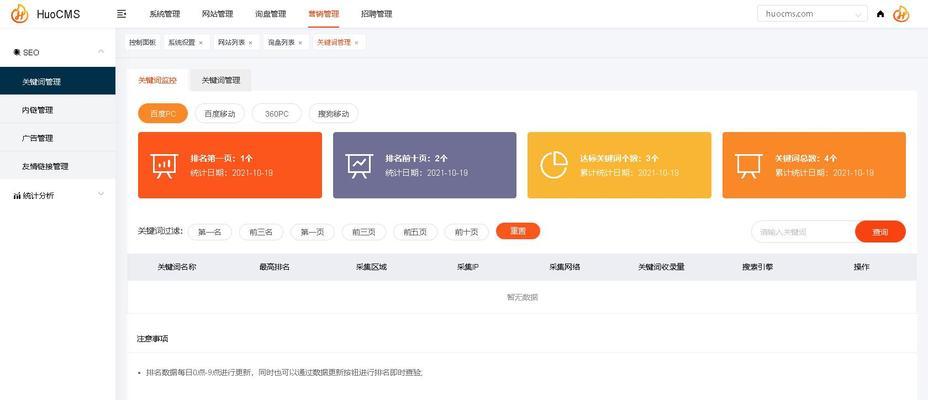Toggle the sidebar collapse icon
The image size is (928, 400).
click(122, 14)
